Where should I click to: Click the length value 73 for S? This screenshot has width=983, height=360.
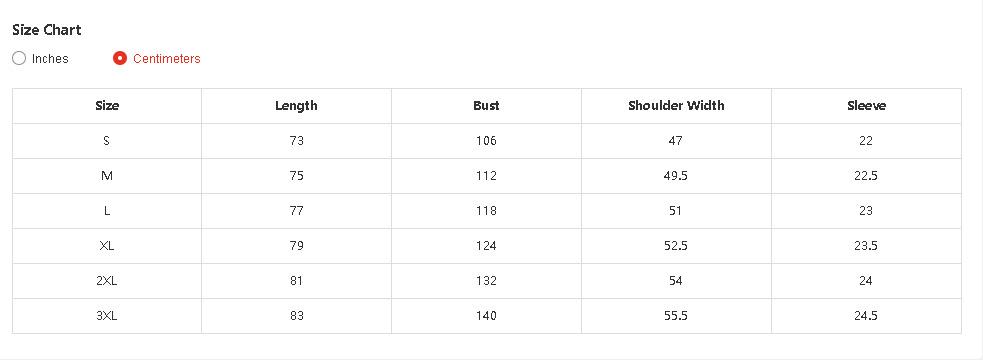tap(297, 140)
